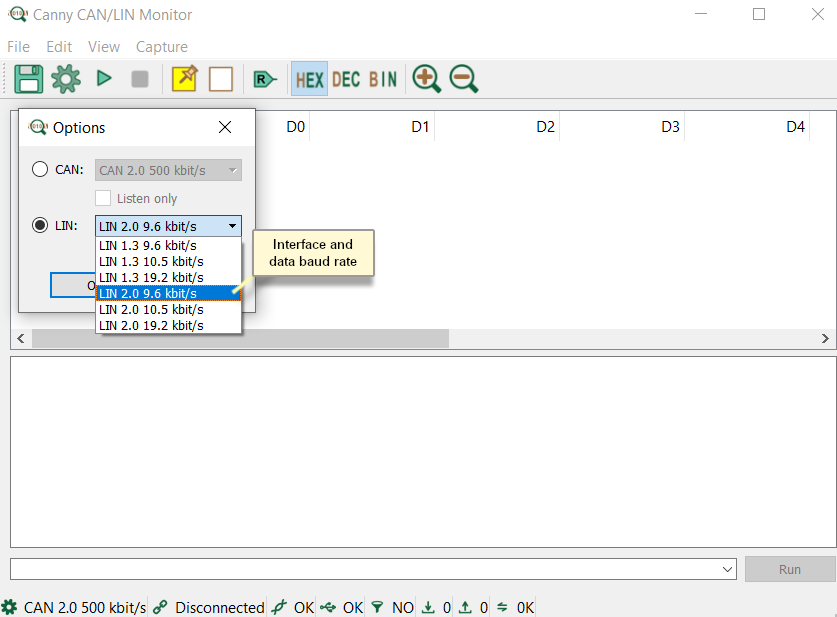Viewport: 837px width, 617px height.
Task: Switch display format to DEC
Action: coord(346,80)
